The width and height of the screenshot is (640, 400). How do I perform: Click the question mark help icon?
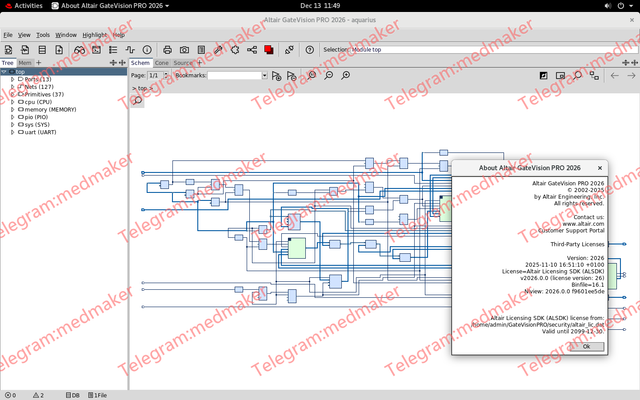click(310, 50)
